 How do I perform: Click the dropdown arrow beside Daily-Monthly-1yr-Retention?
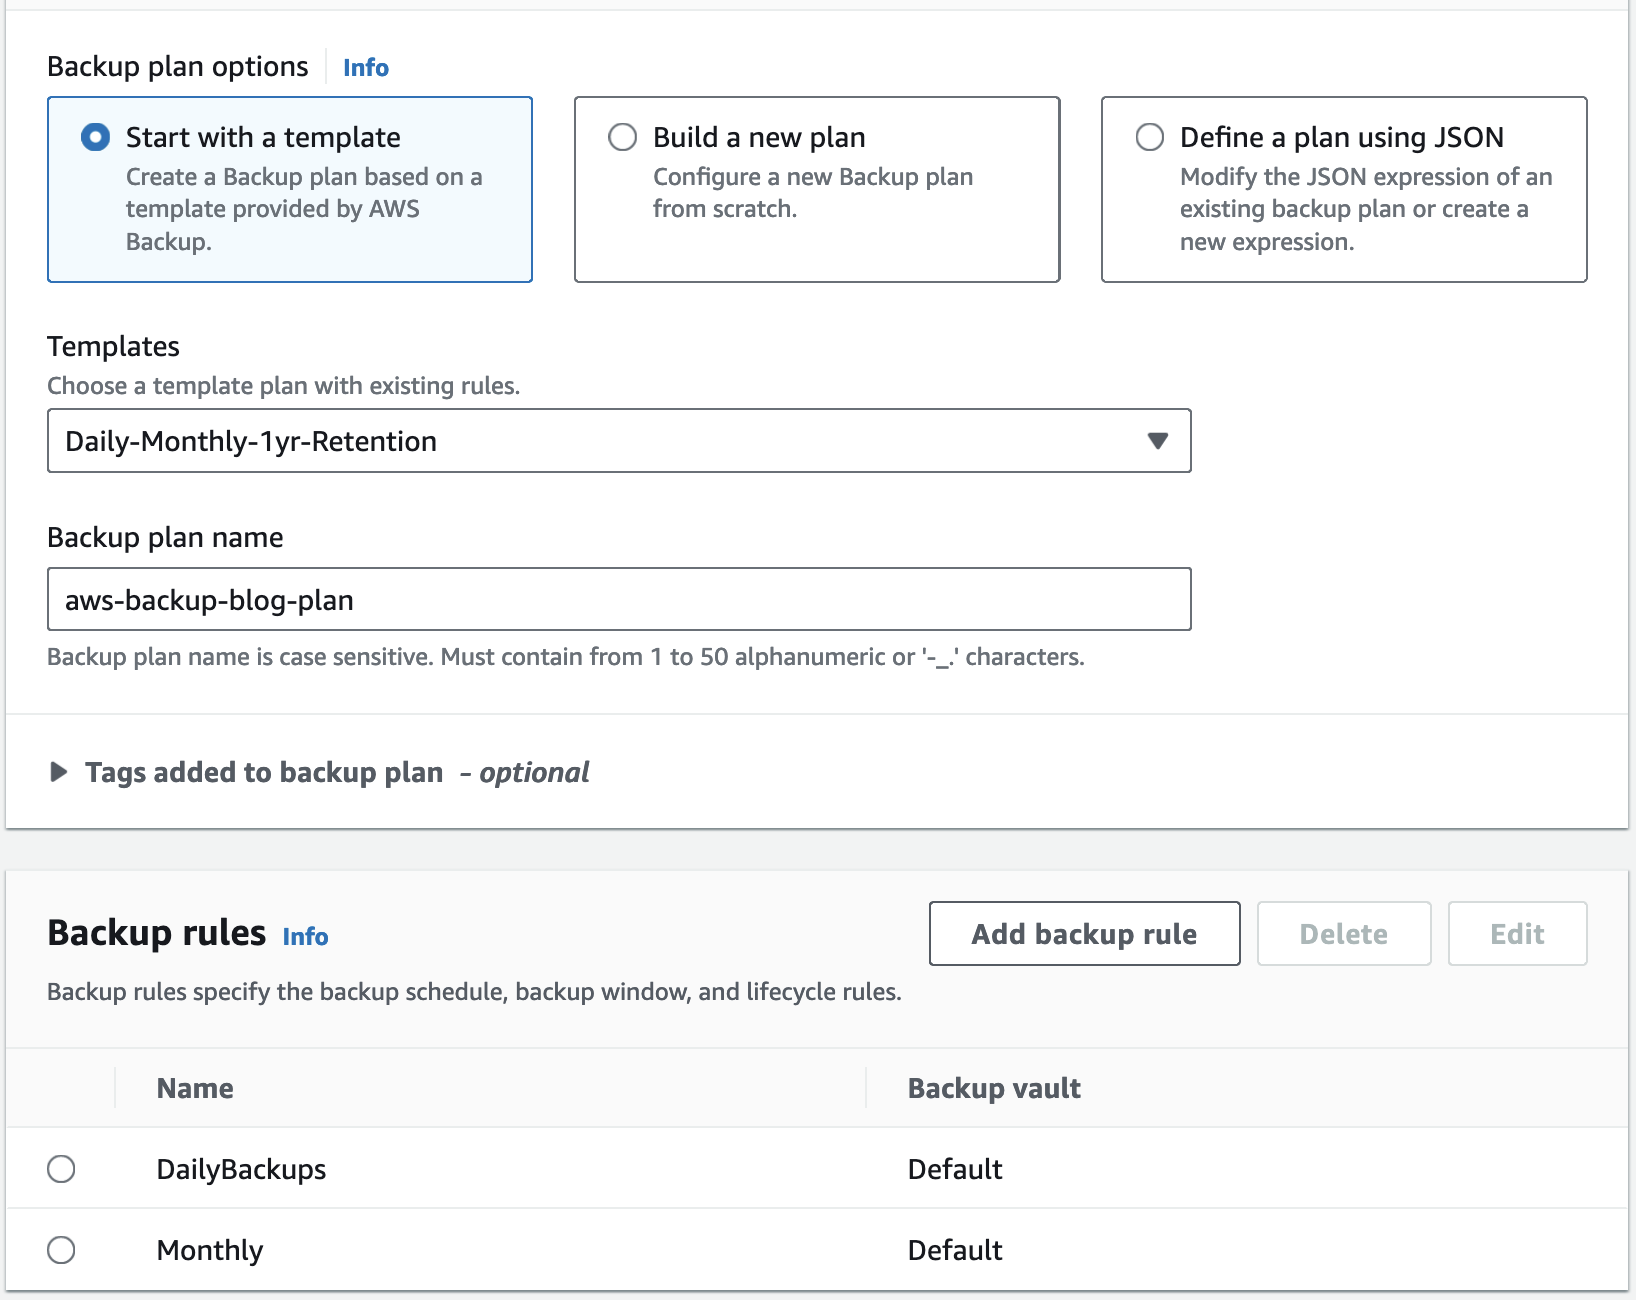[1158, 441]
